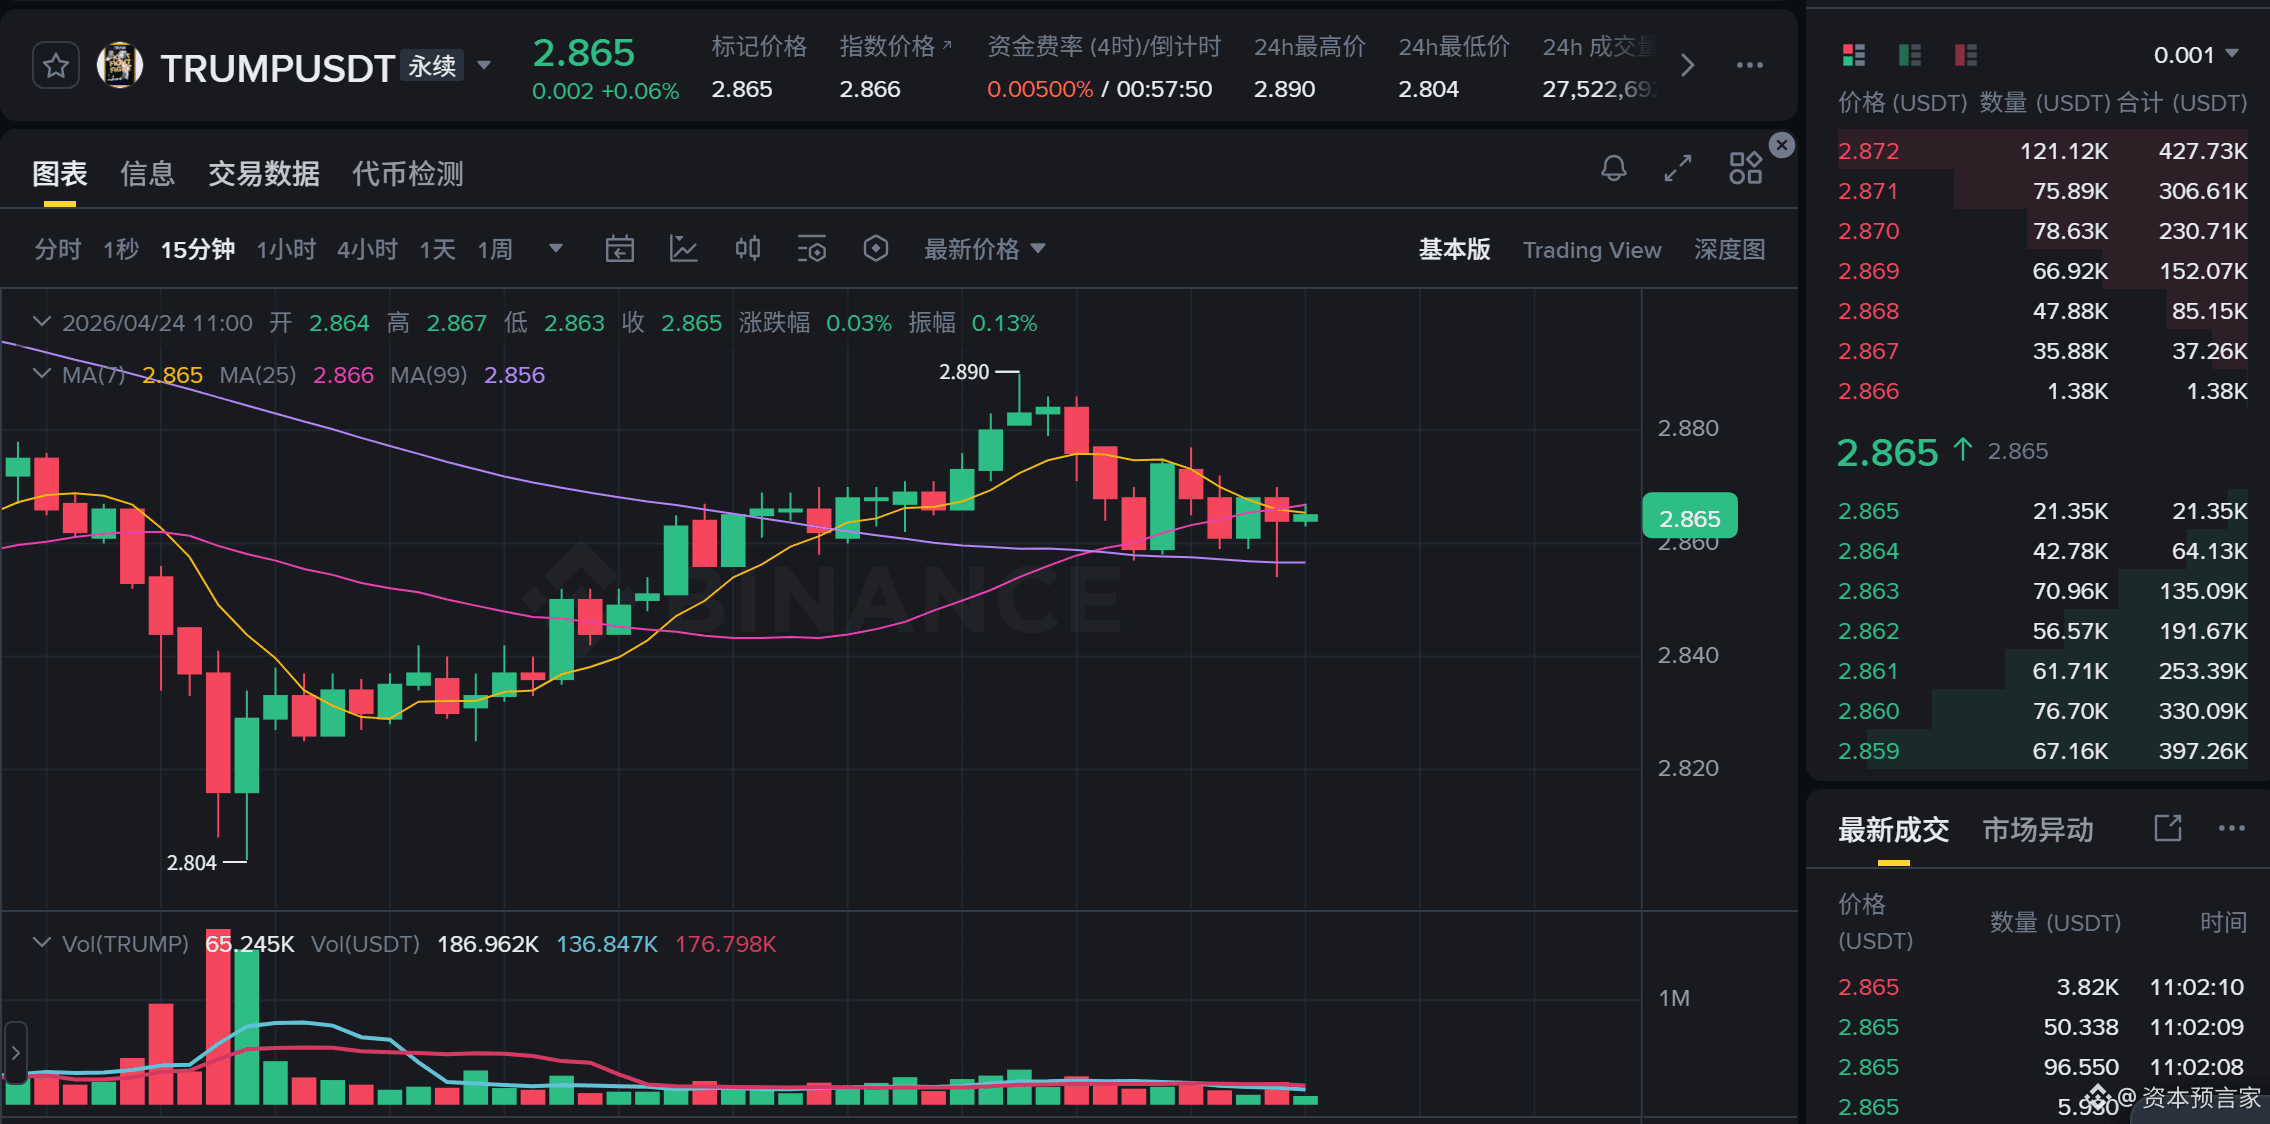Show bids only order book view
The height and width of the screenshot is (1124, 2270).
[1909, 55]
